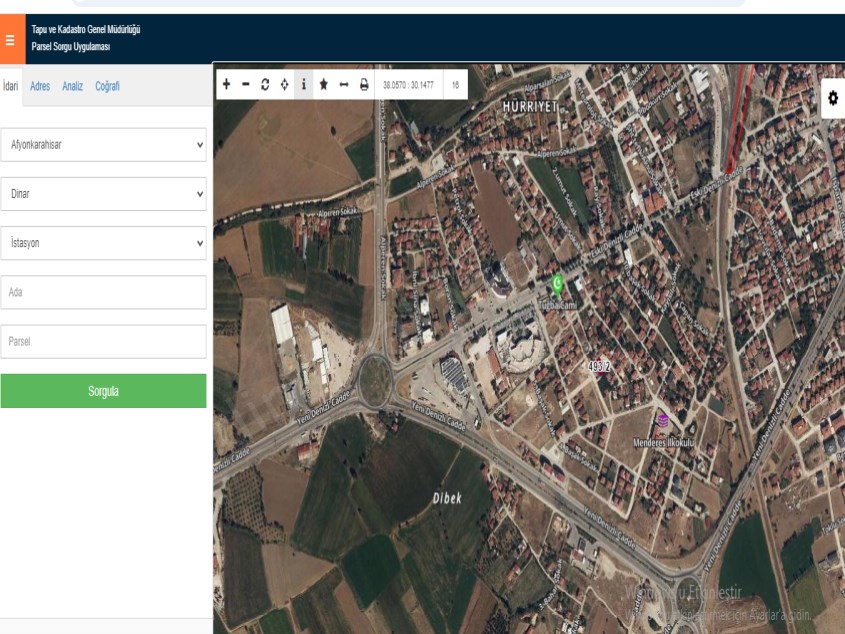Open map settings gear icon
Viewport: 845px width, 634px height.
click(x=833, y=99)
